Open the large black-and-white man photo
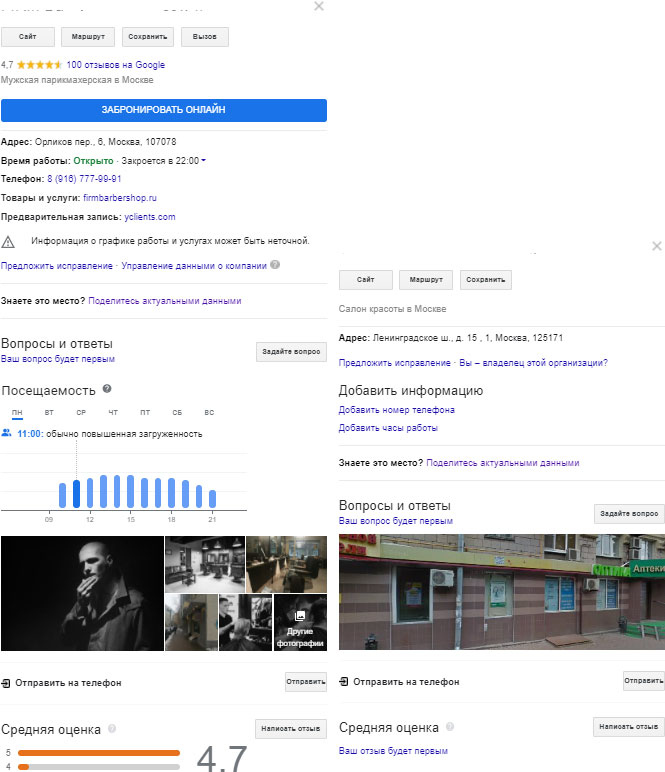Viewport: 665px width, 772px height. point(82,593)
